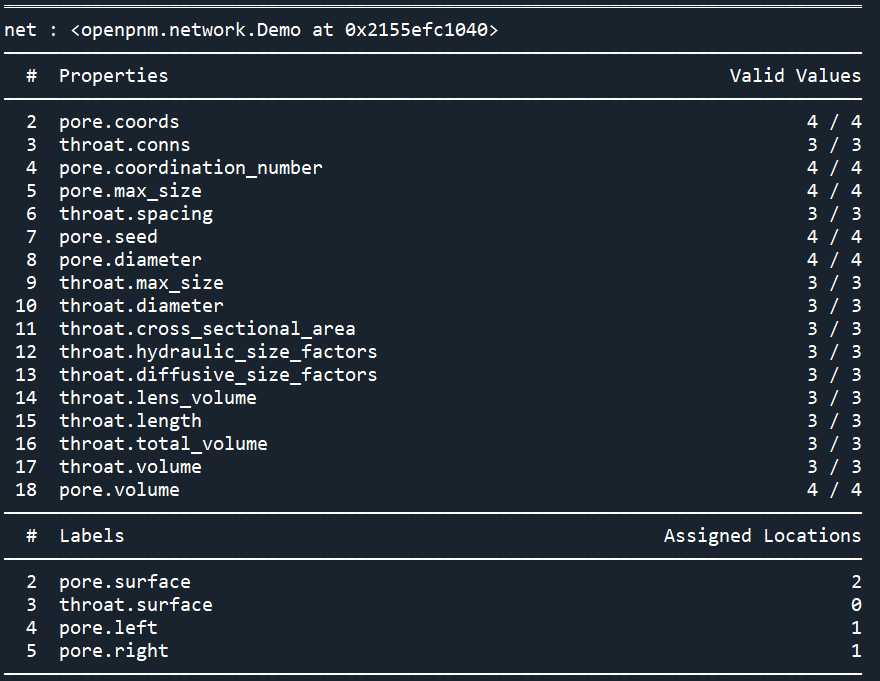Image resolution: width=880 pixels, height=681 pixels.
Task: Click the pore.seed property name
Action: pyautogui.click(x=108, y=237)
